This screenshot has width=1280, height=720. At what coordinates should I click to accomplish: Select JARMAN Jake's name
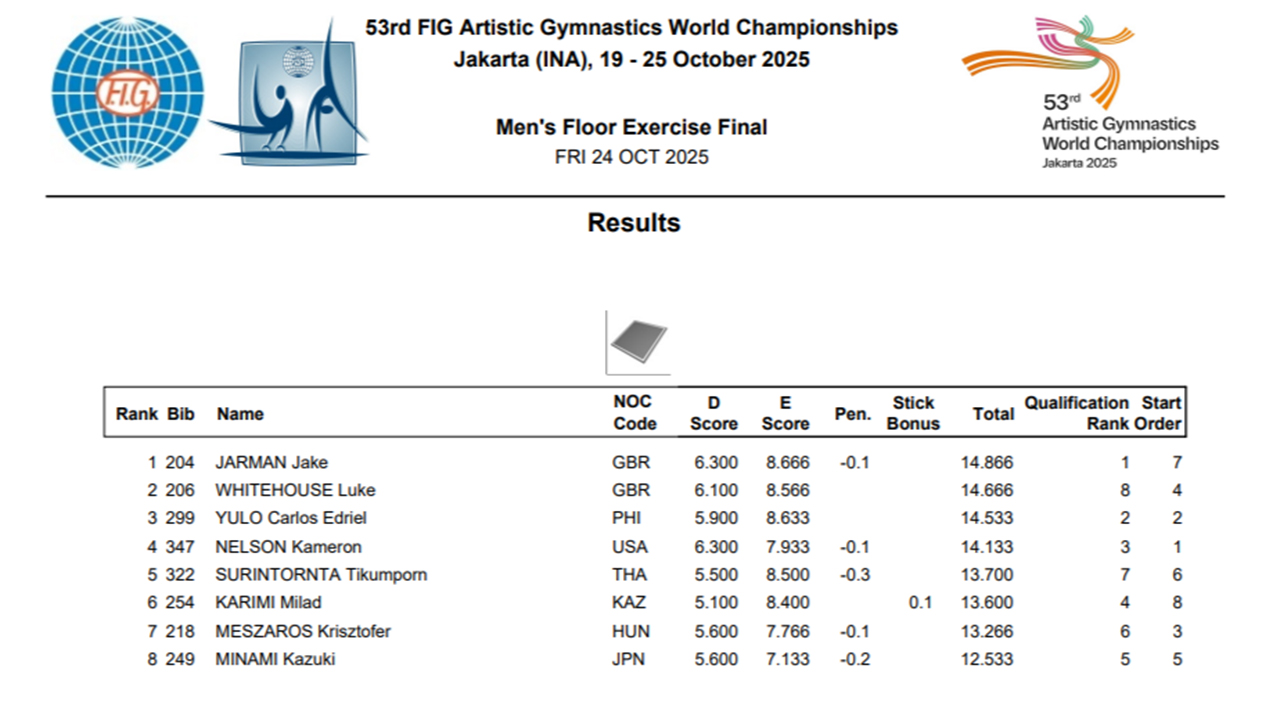[271, 463]
